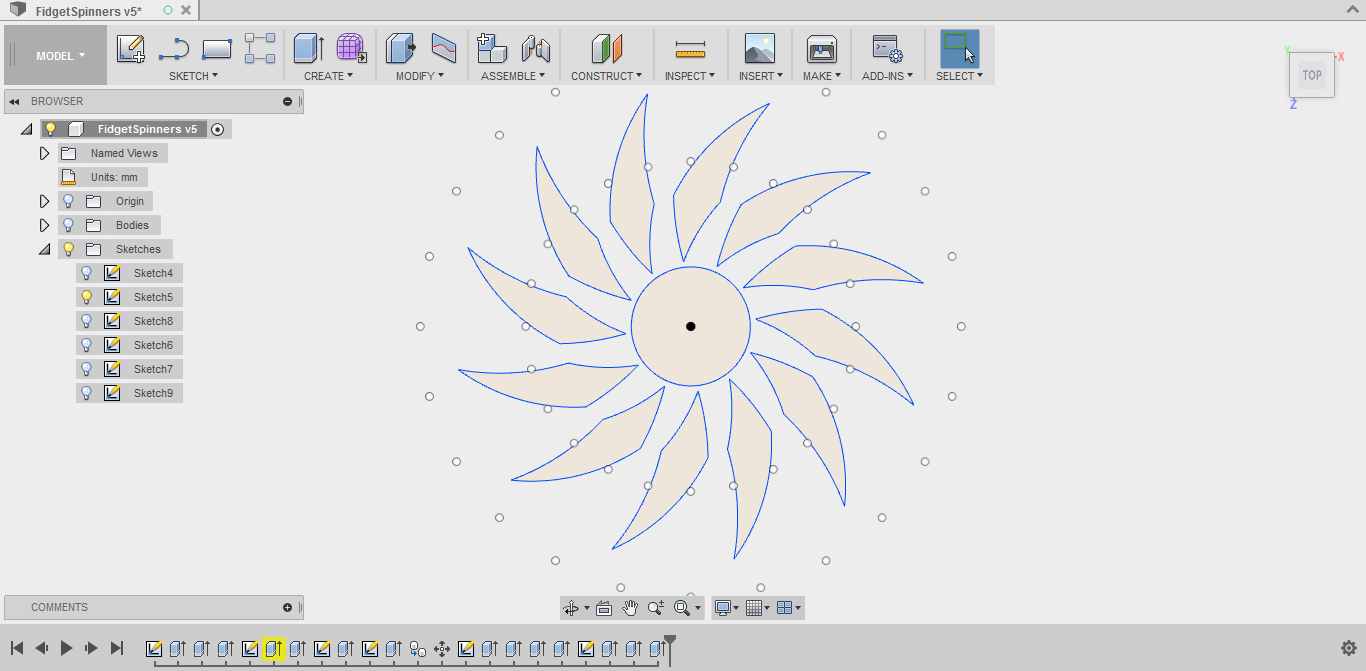Toggle Origin folder visibility
This screenshot has height=671, width=1366.
(66, 200)
